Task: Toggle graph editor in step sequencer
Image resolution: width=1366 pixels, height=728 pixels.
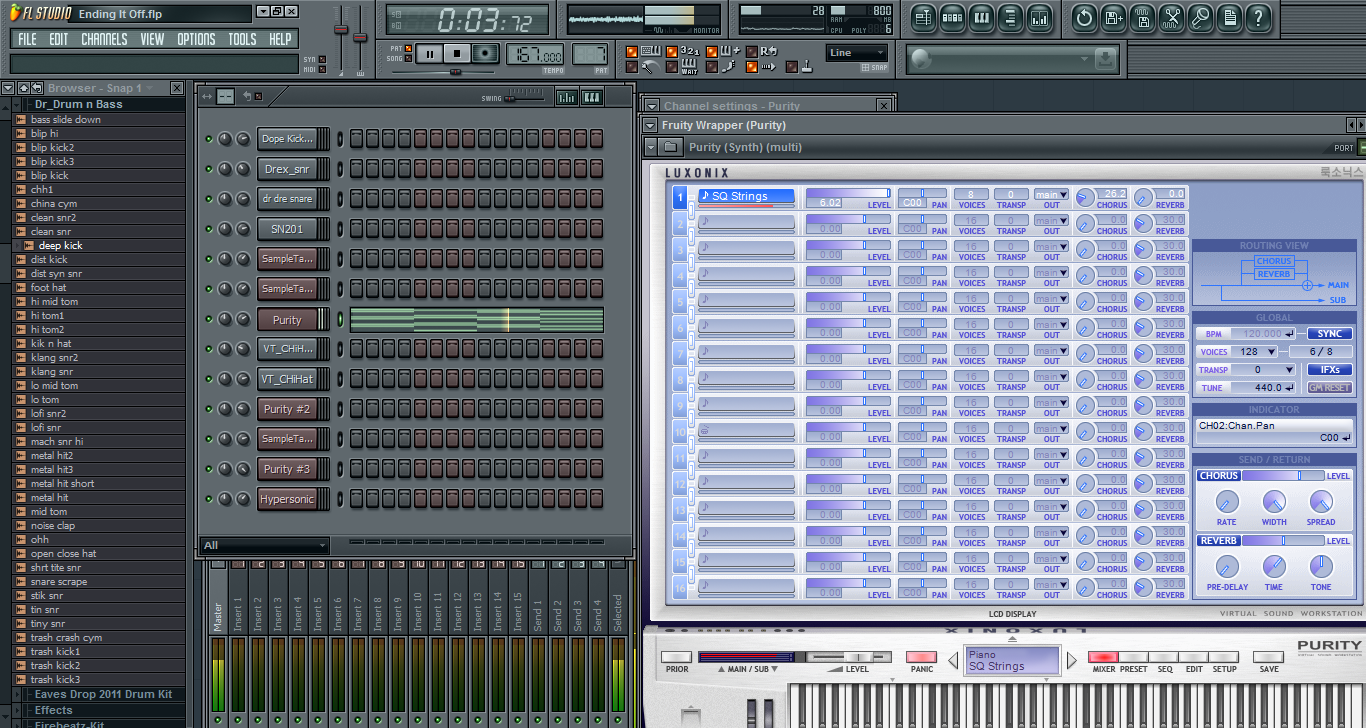Action: click(567, 97)
